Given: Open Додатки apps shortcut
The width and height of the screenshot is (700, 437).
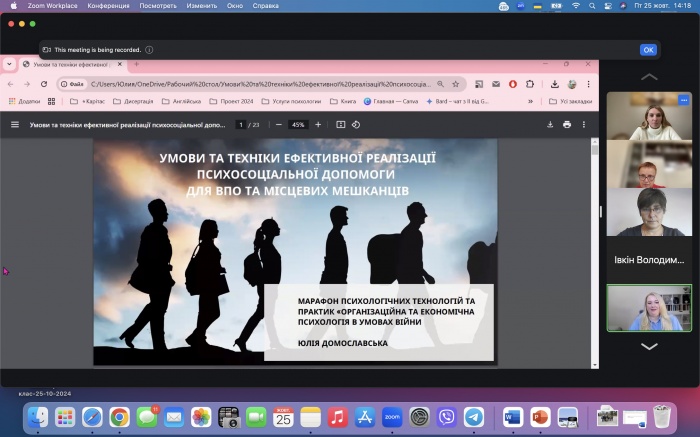Looking at the screenshot, I should tap(25, 101).
